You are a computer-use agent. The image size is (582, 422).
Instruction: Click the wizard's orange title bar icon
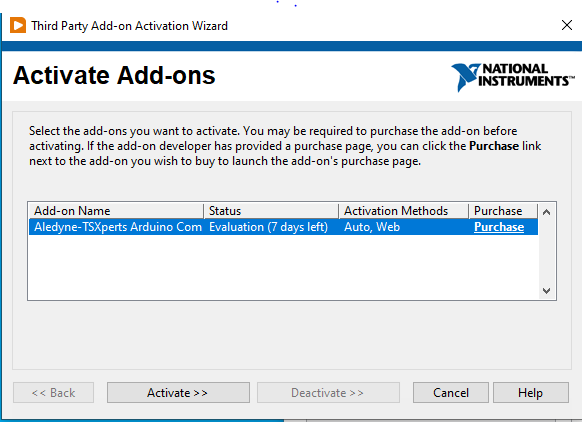pos(18,25)
